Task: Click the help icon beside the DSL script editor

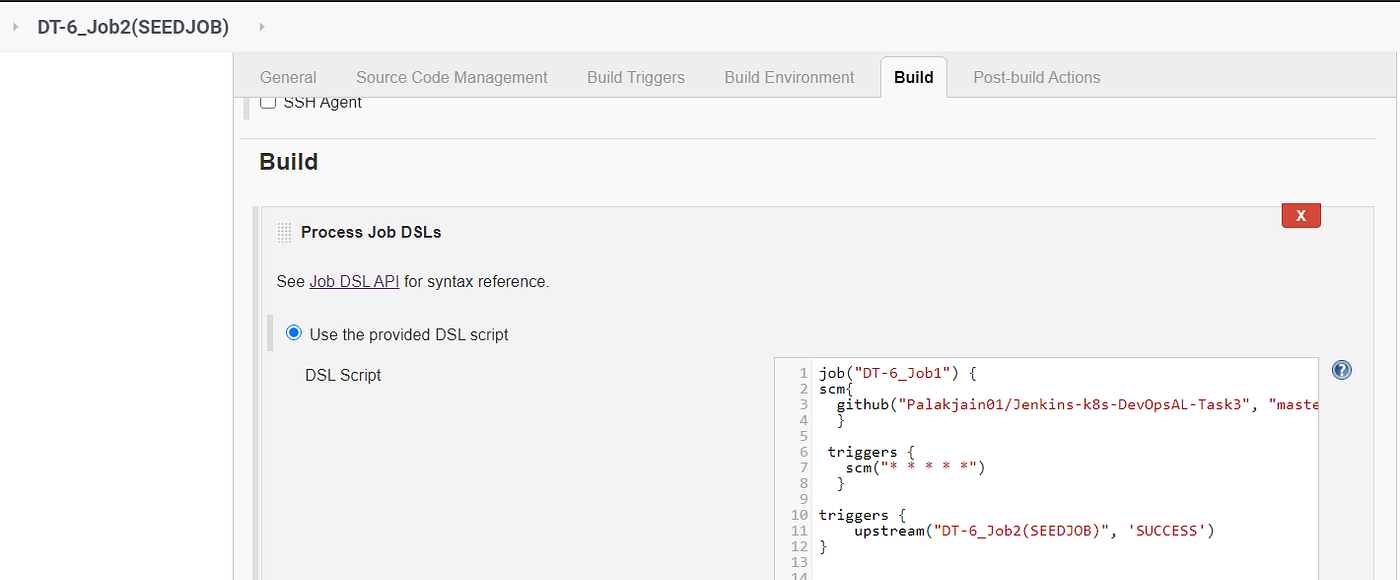Action: coord(1341,370)
